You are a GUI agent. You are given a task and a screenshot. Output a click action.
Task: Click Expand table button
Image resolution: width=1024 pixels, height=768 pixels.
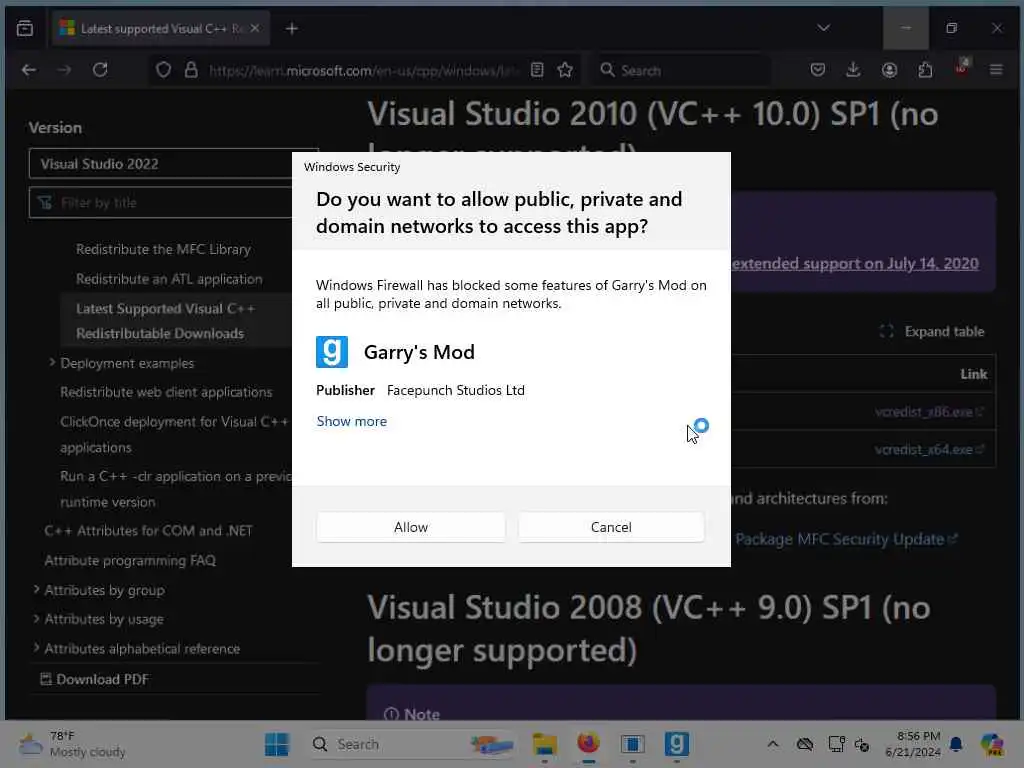[931, 331]
